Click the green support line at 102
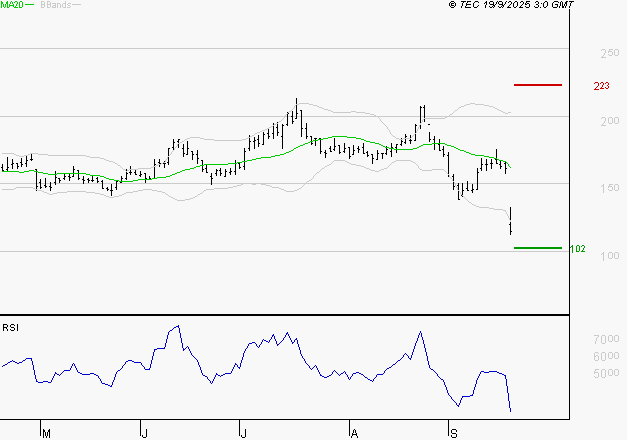 click(538, 248)
